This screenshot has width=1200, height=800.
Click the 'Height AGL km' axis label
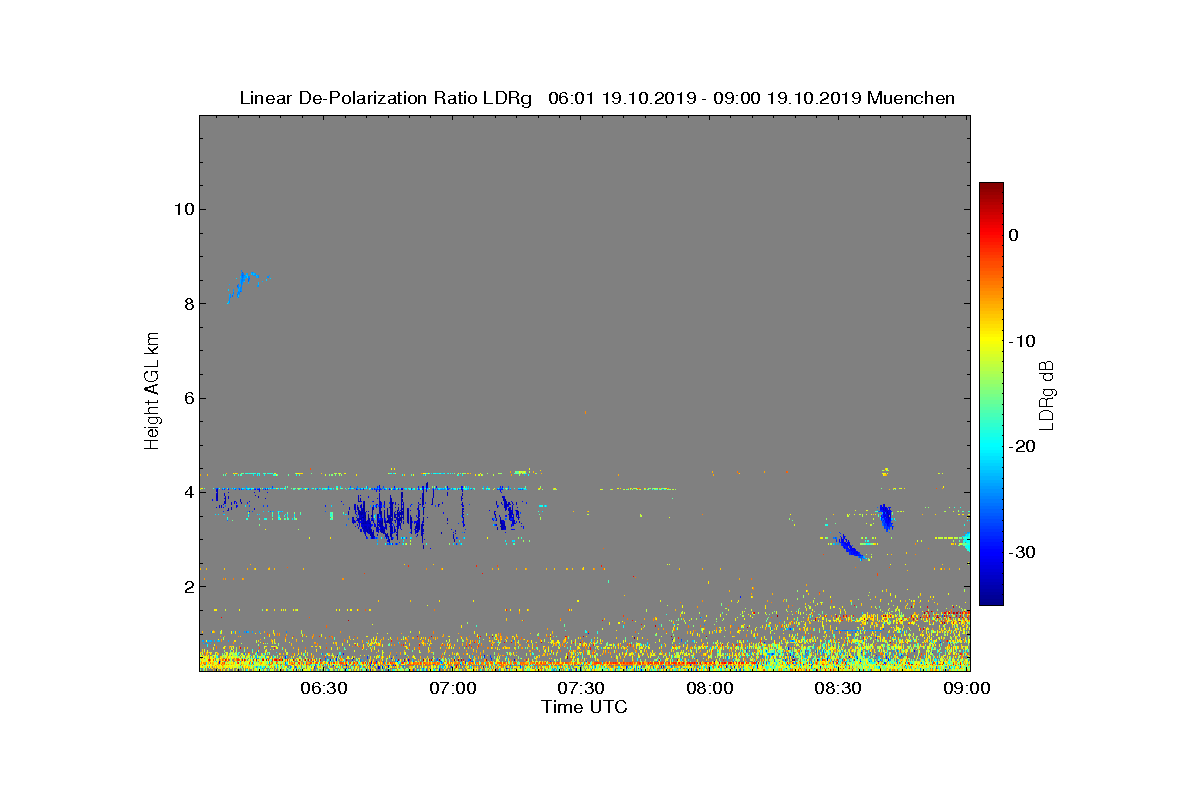pyautogui.click(x=152, y=391)
